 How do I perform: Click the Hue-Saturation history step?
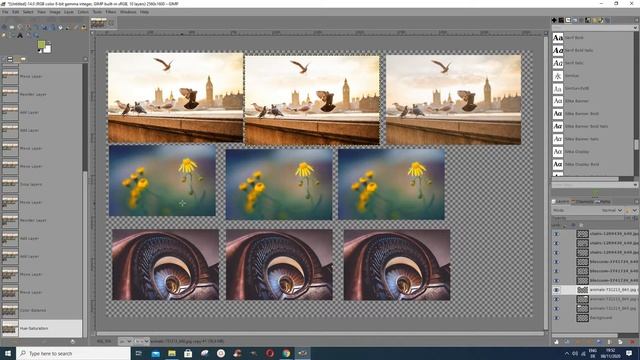coord(41,328)
